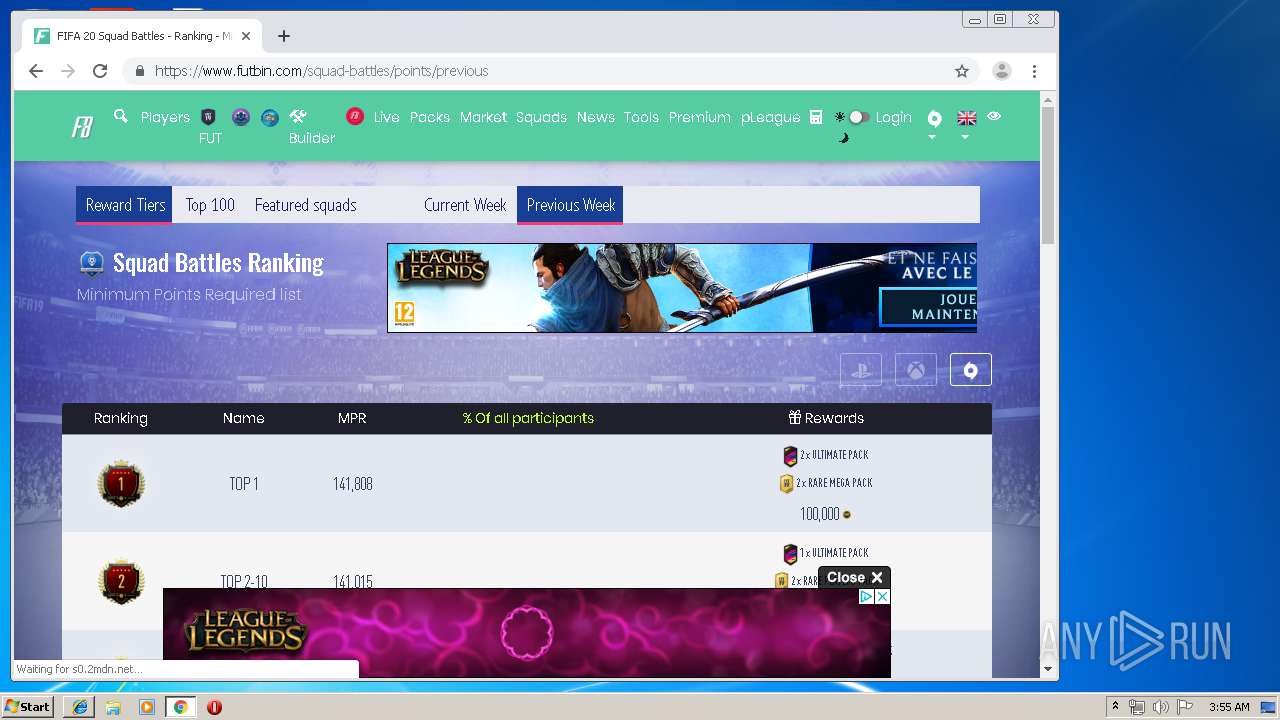Switch to the Previous Week tab
The height and width of the screenshot is (720, 1280).
tap(570, 205)
